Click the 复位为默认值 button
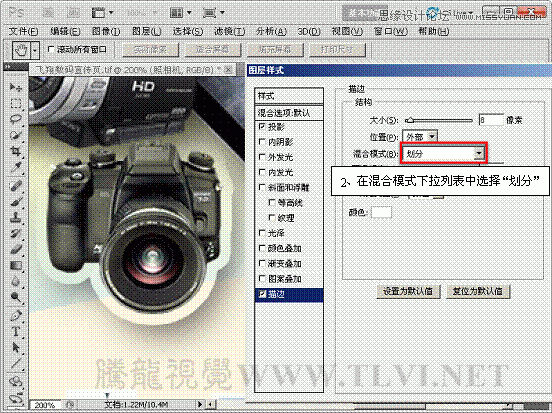The image size is (552, 413). (478, 291)
